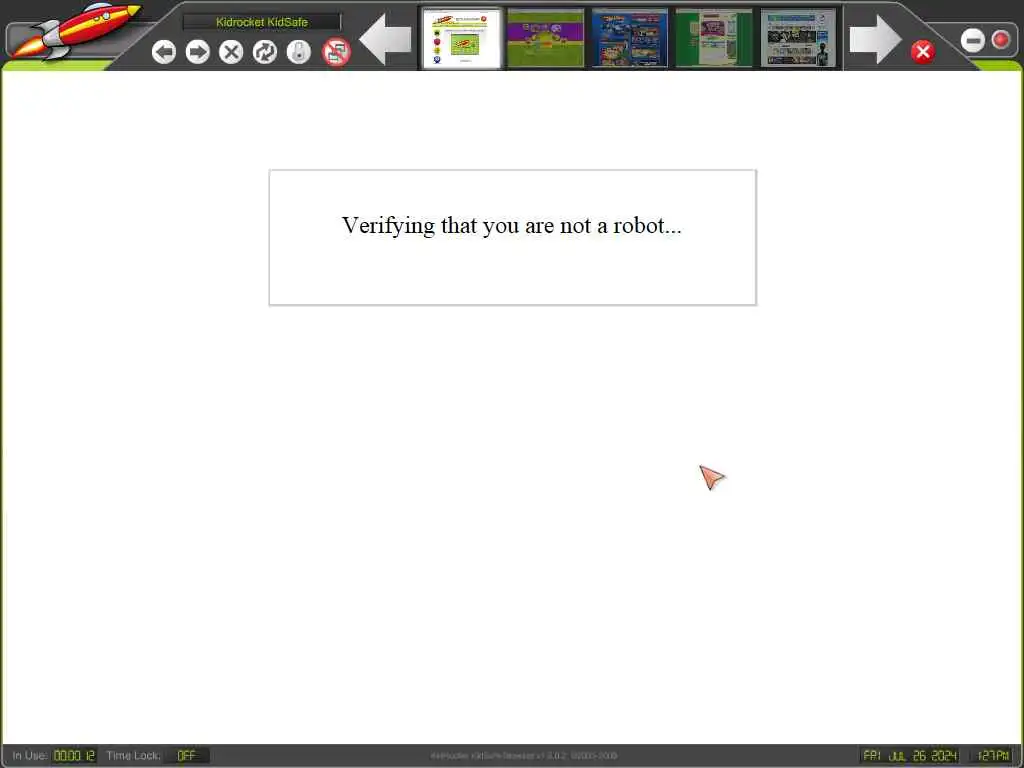Go forward with the forward arrow button
Image resolution: width=1024 pixels, height=768 pixels.
click(197, 52)
